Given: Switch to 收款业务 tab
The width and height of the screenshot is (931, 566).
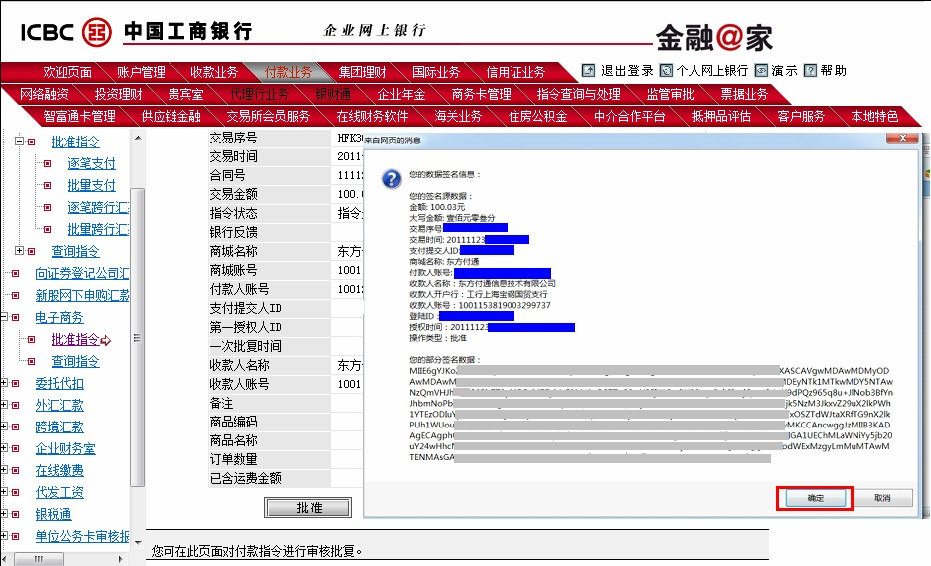Looking at the screenshot, I should pyautogui.click(x=214, y=72).
